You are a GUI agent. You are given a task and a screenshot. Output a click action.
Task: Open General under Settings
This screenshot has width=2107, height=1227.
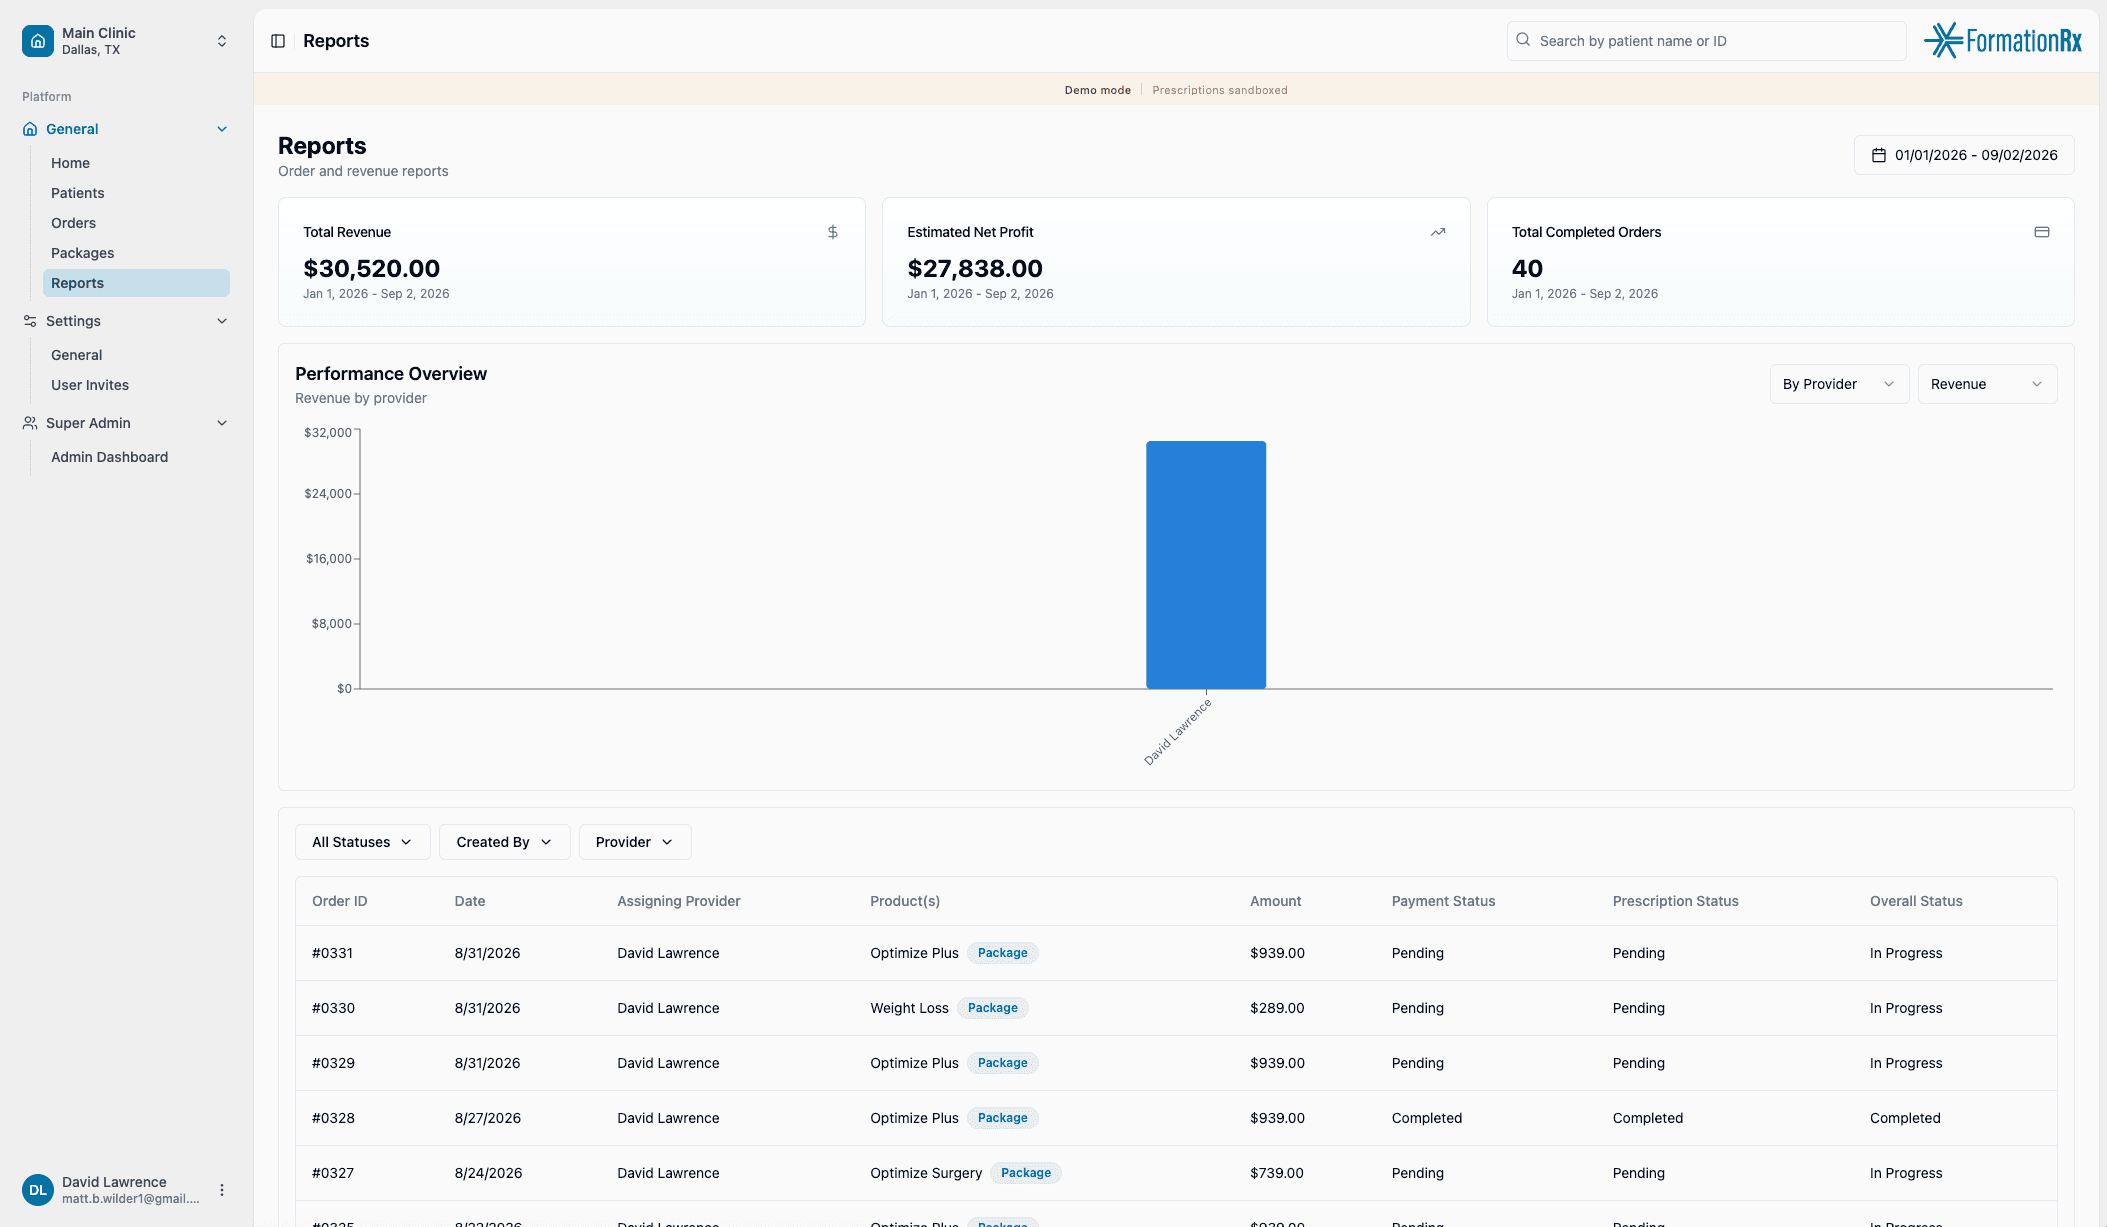point(76,355)
